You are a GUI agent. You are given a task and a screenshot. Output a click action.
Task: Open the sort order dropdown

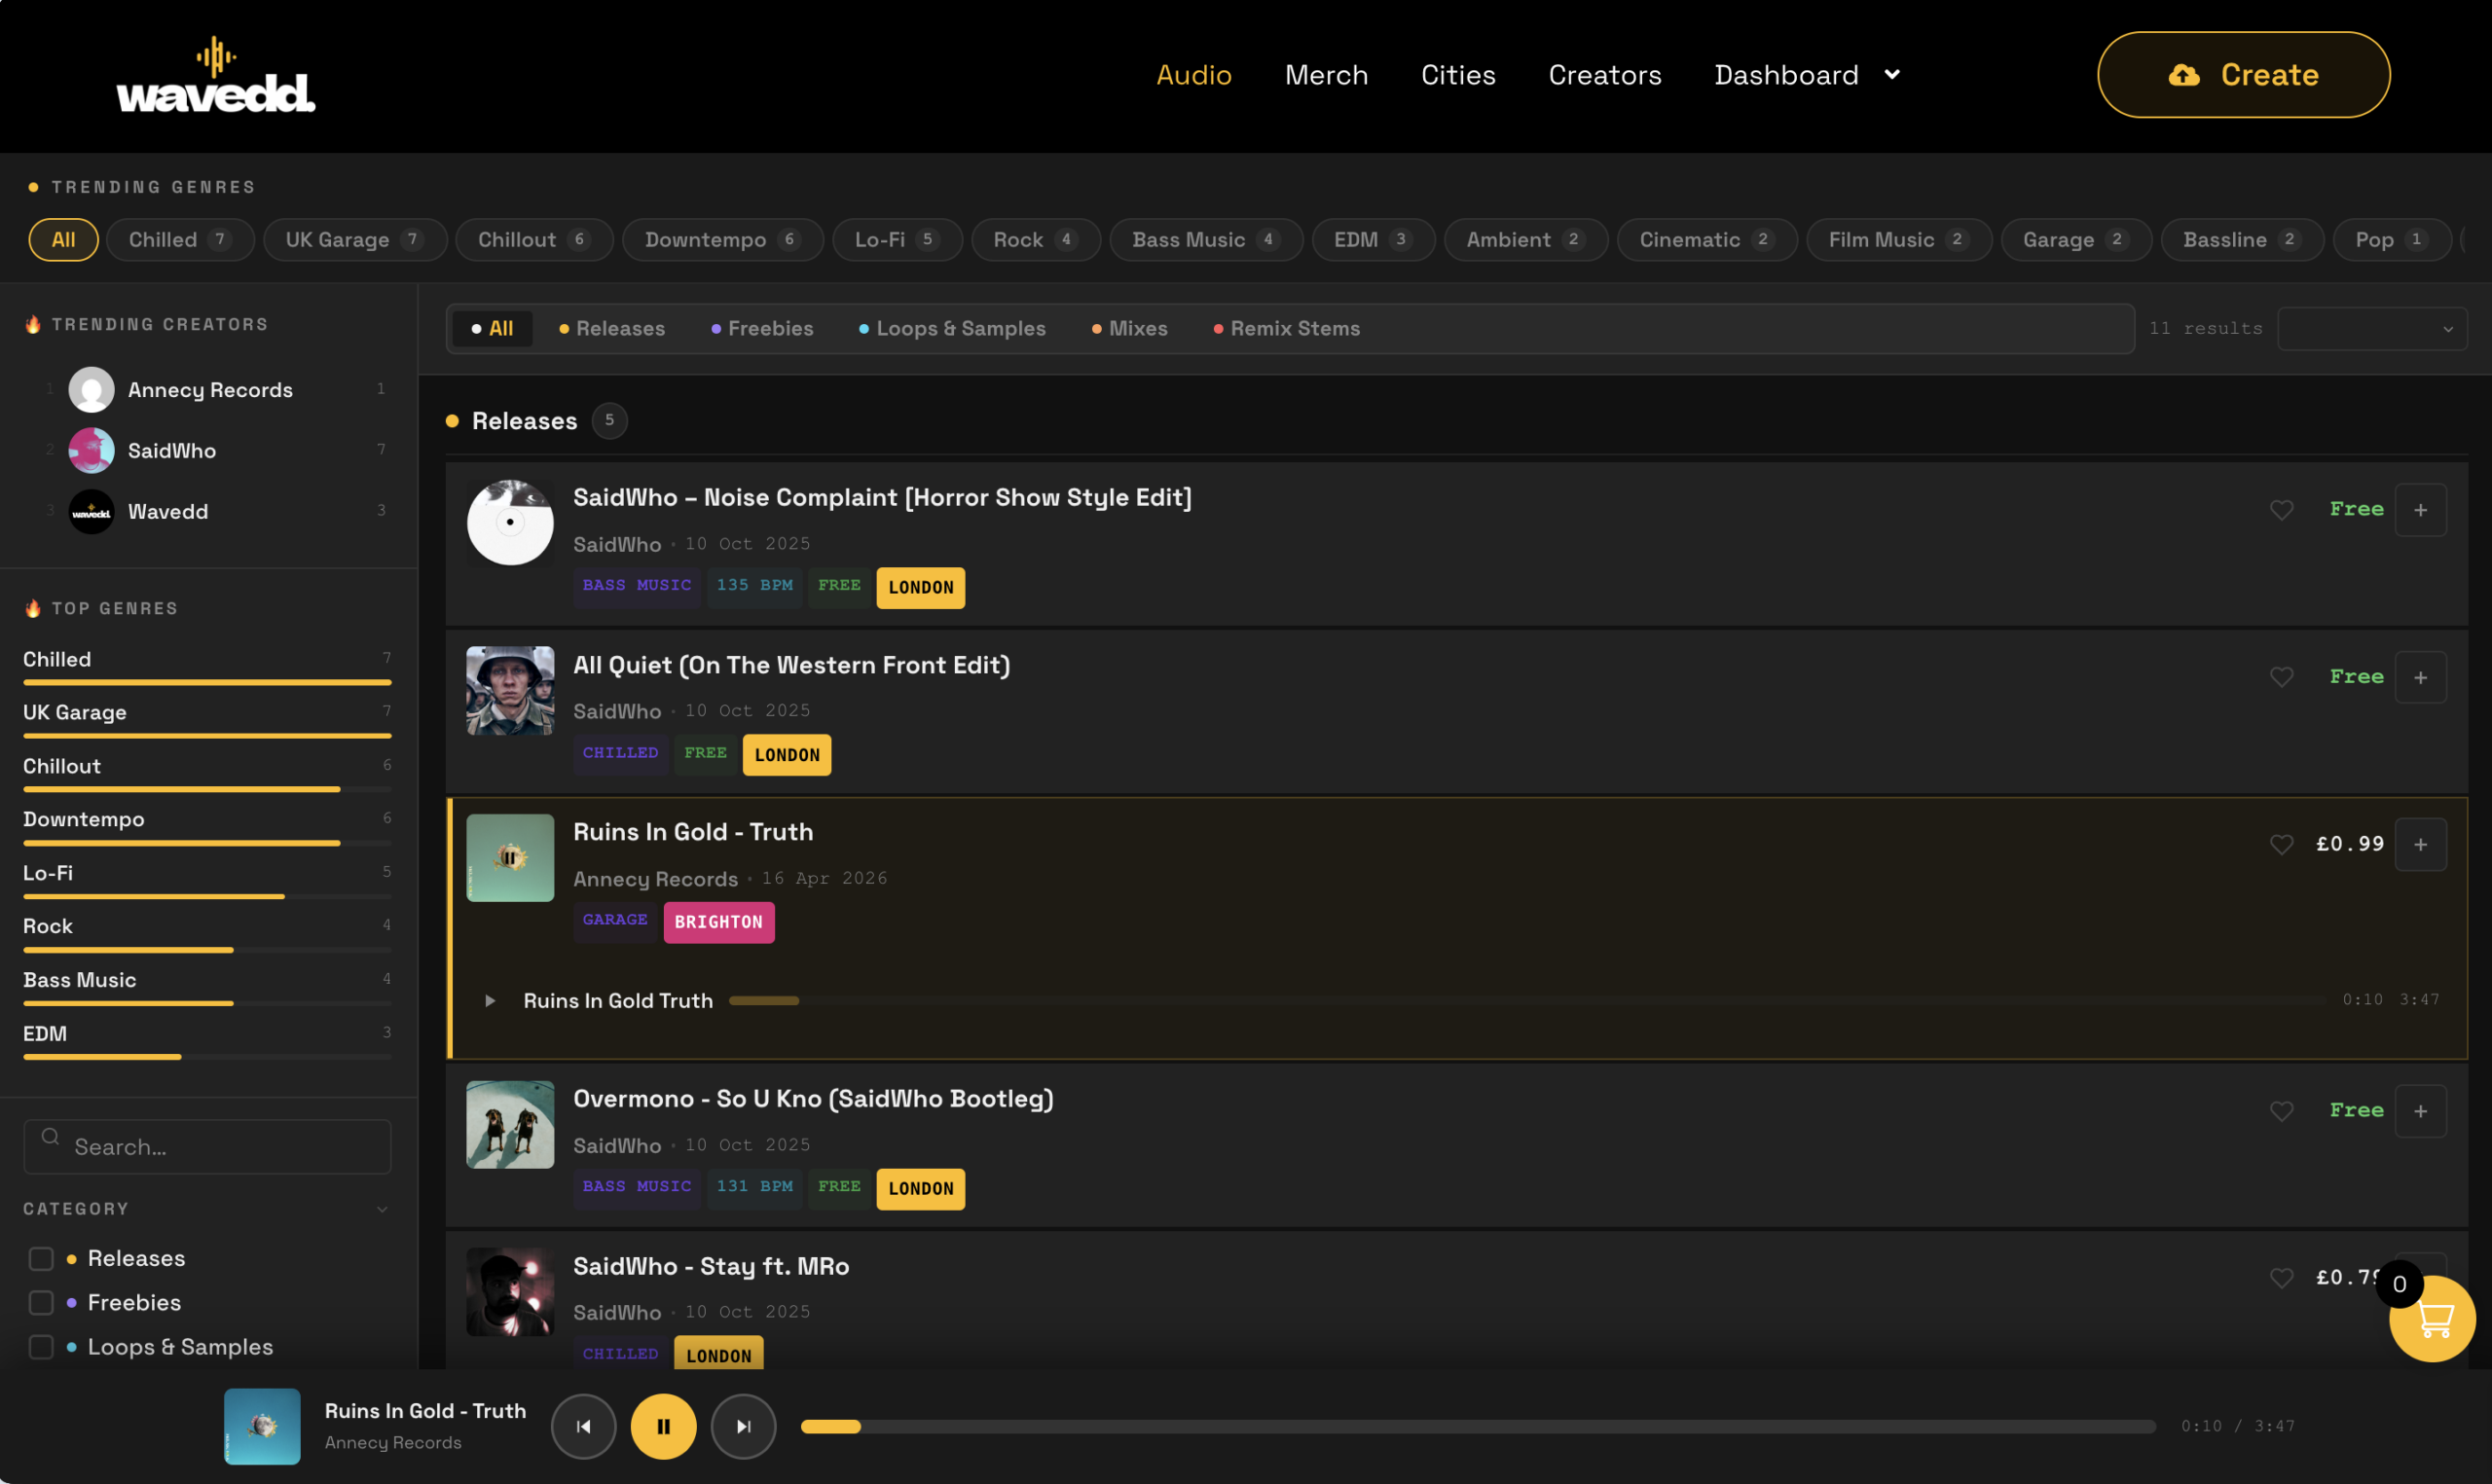[x=2372, y=329]
